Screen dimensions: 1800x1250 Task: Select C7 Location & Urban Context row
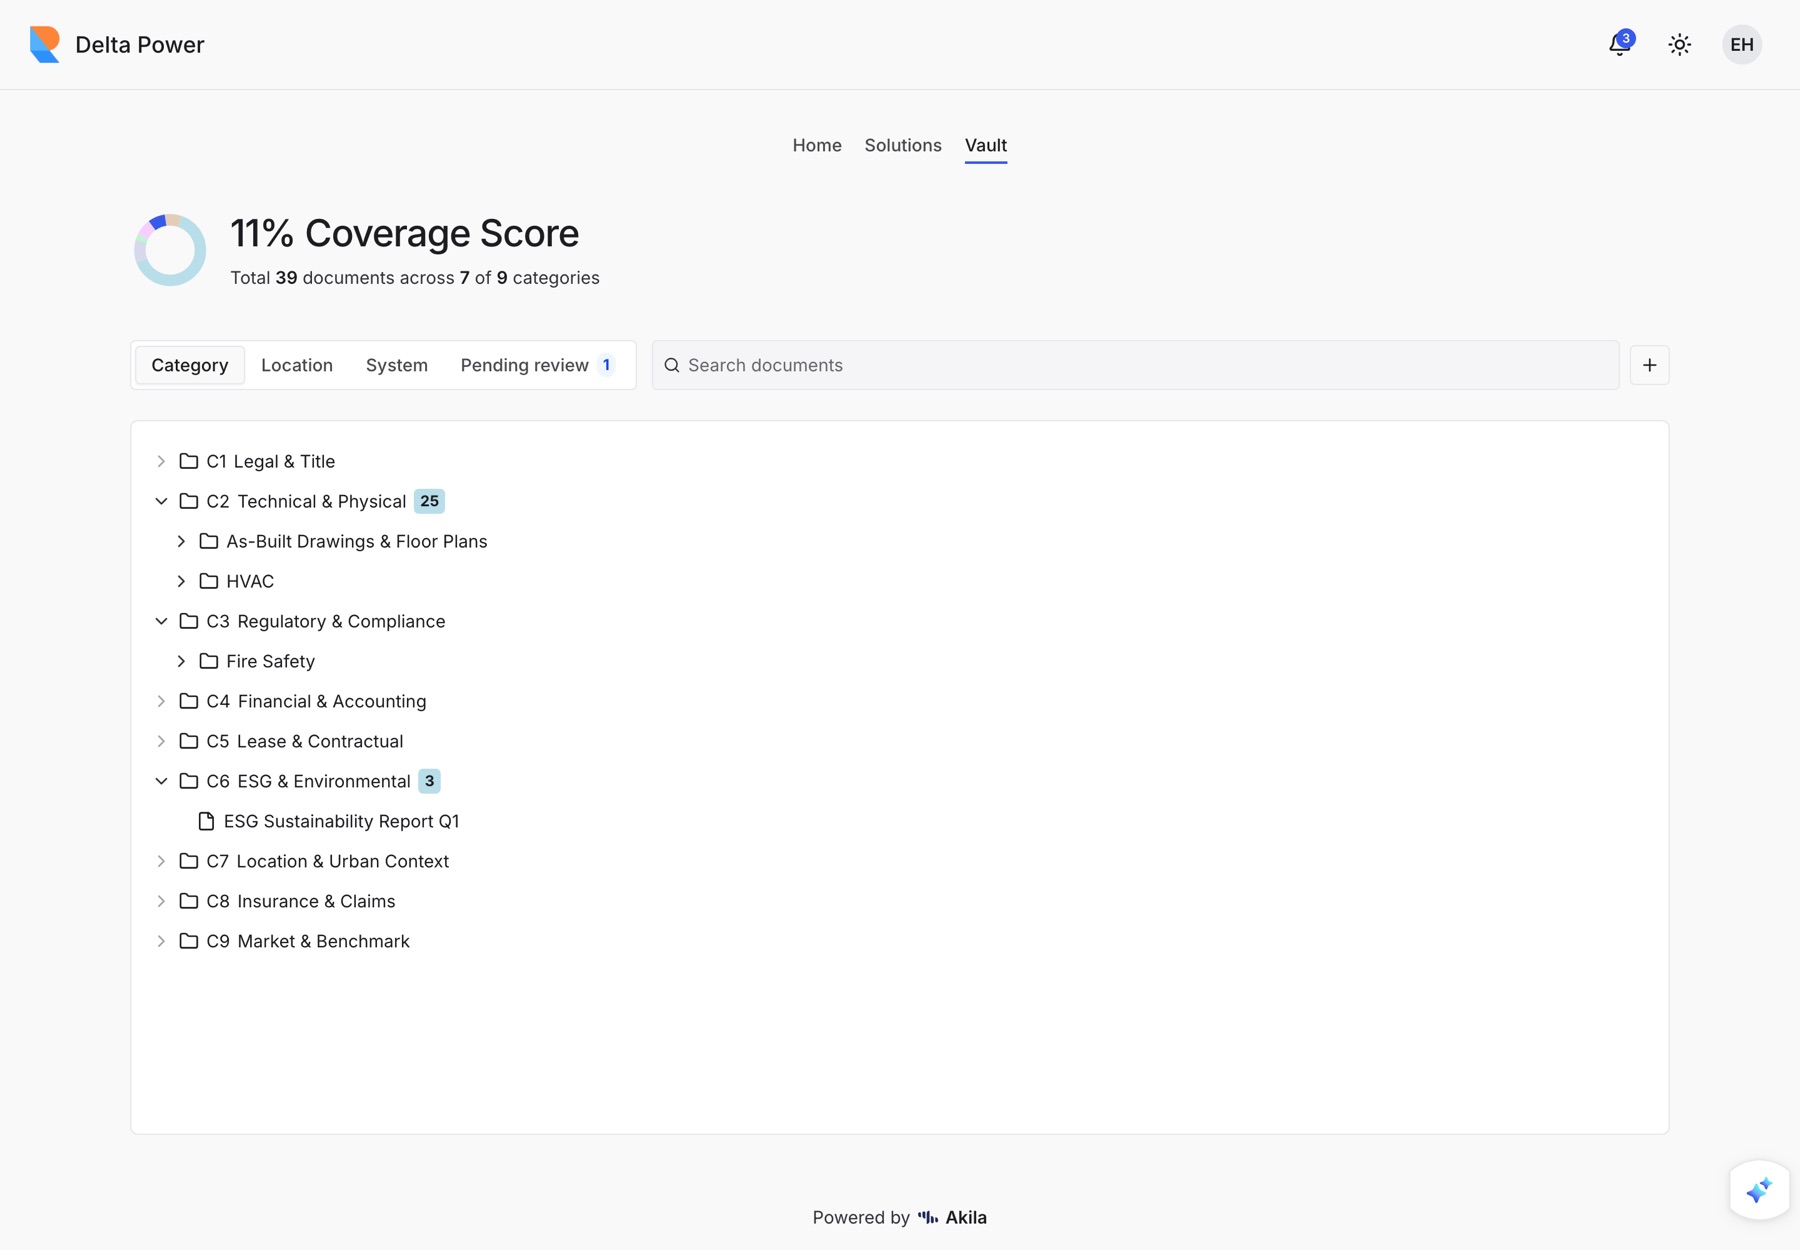(900, 861)
